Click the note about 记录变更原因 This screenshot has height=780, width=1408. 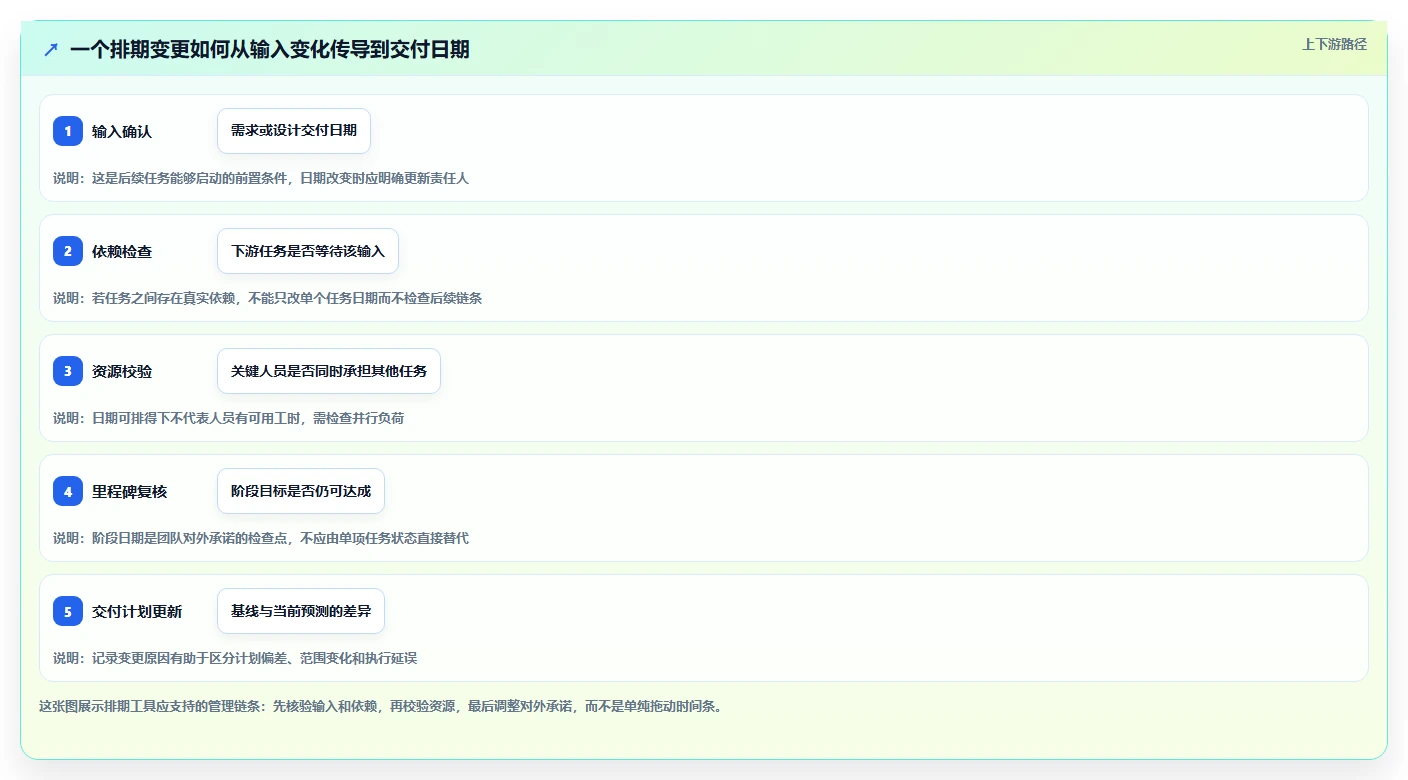(235, 658)
